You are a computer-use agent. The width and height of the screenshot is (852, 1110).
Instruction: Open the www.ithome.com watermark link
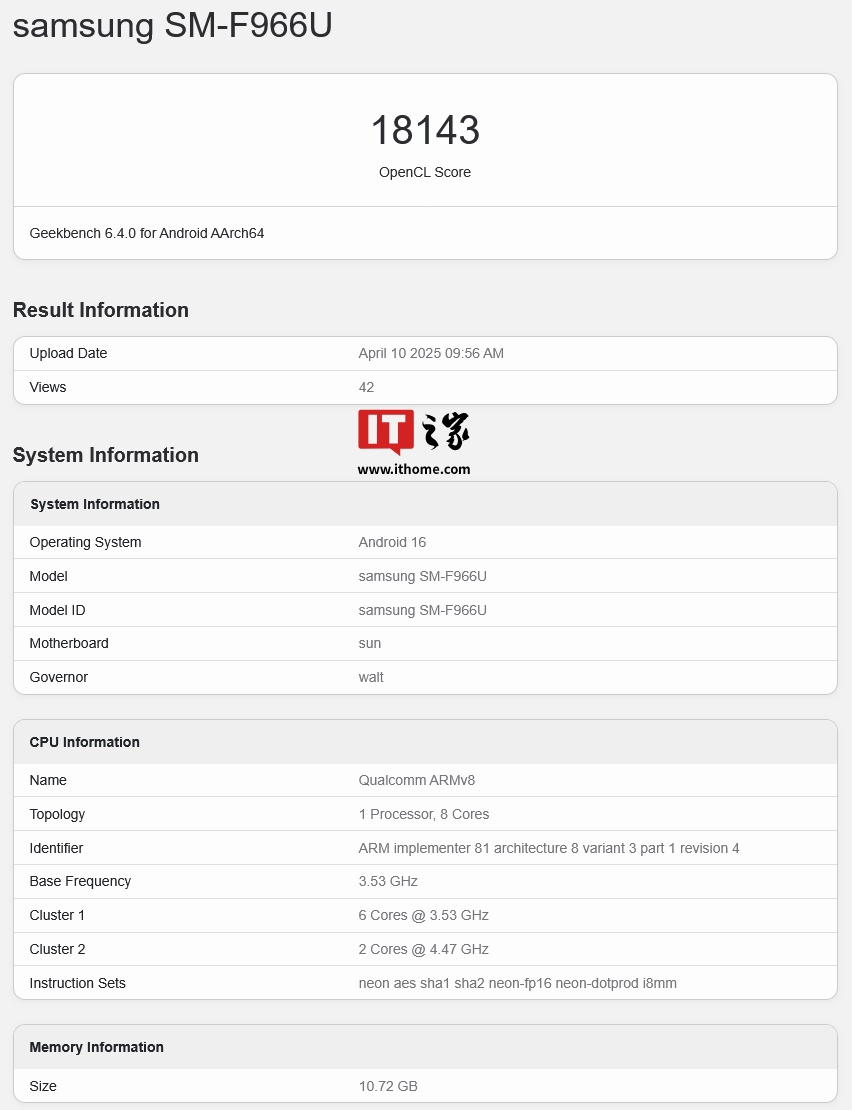pyautogui.click(x=414, y=469)
